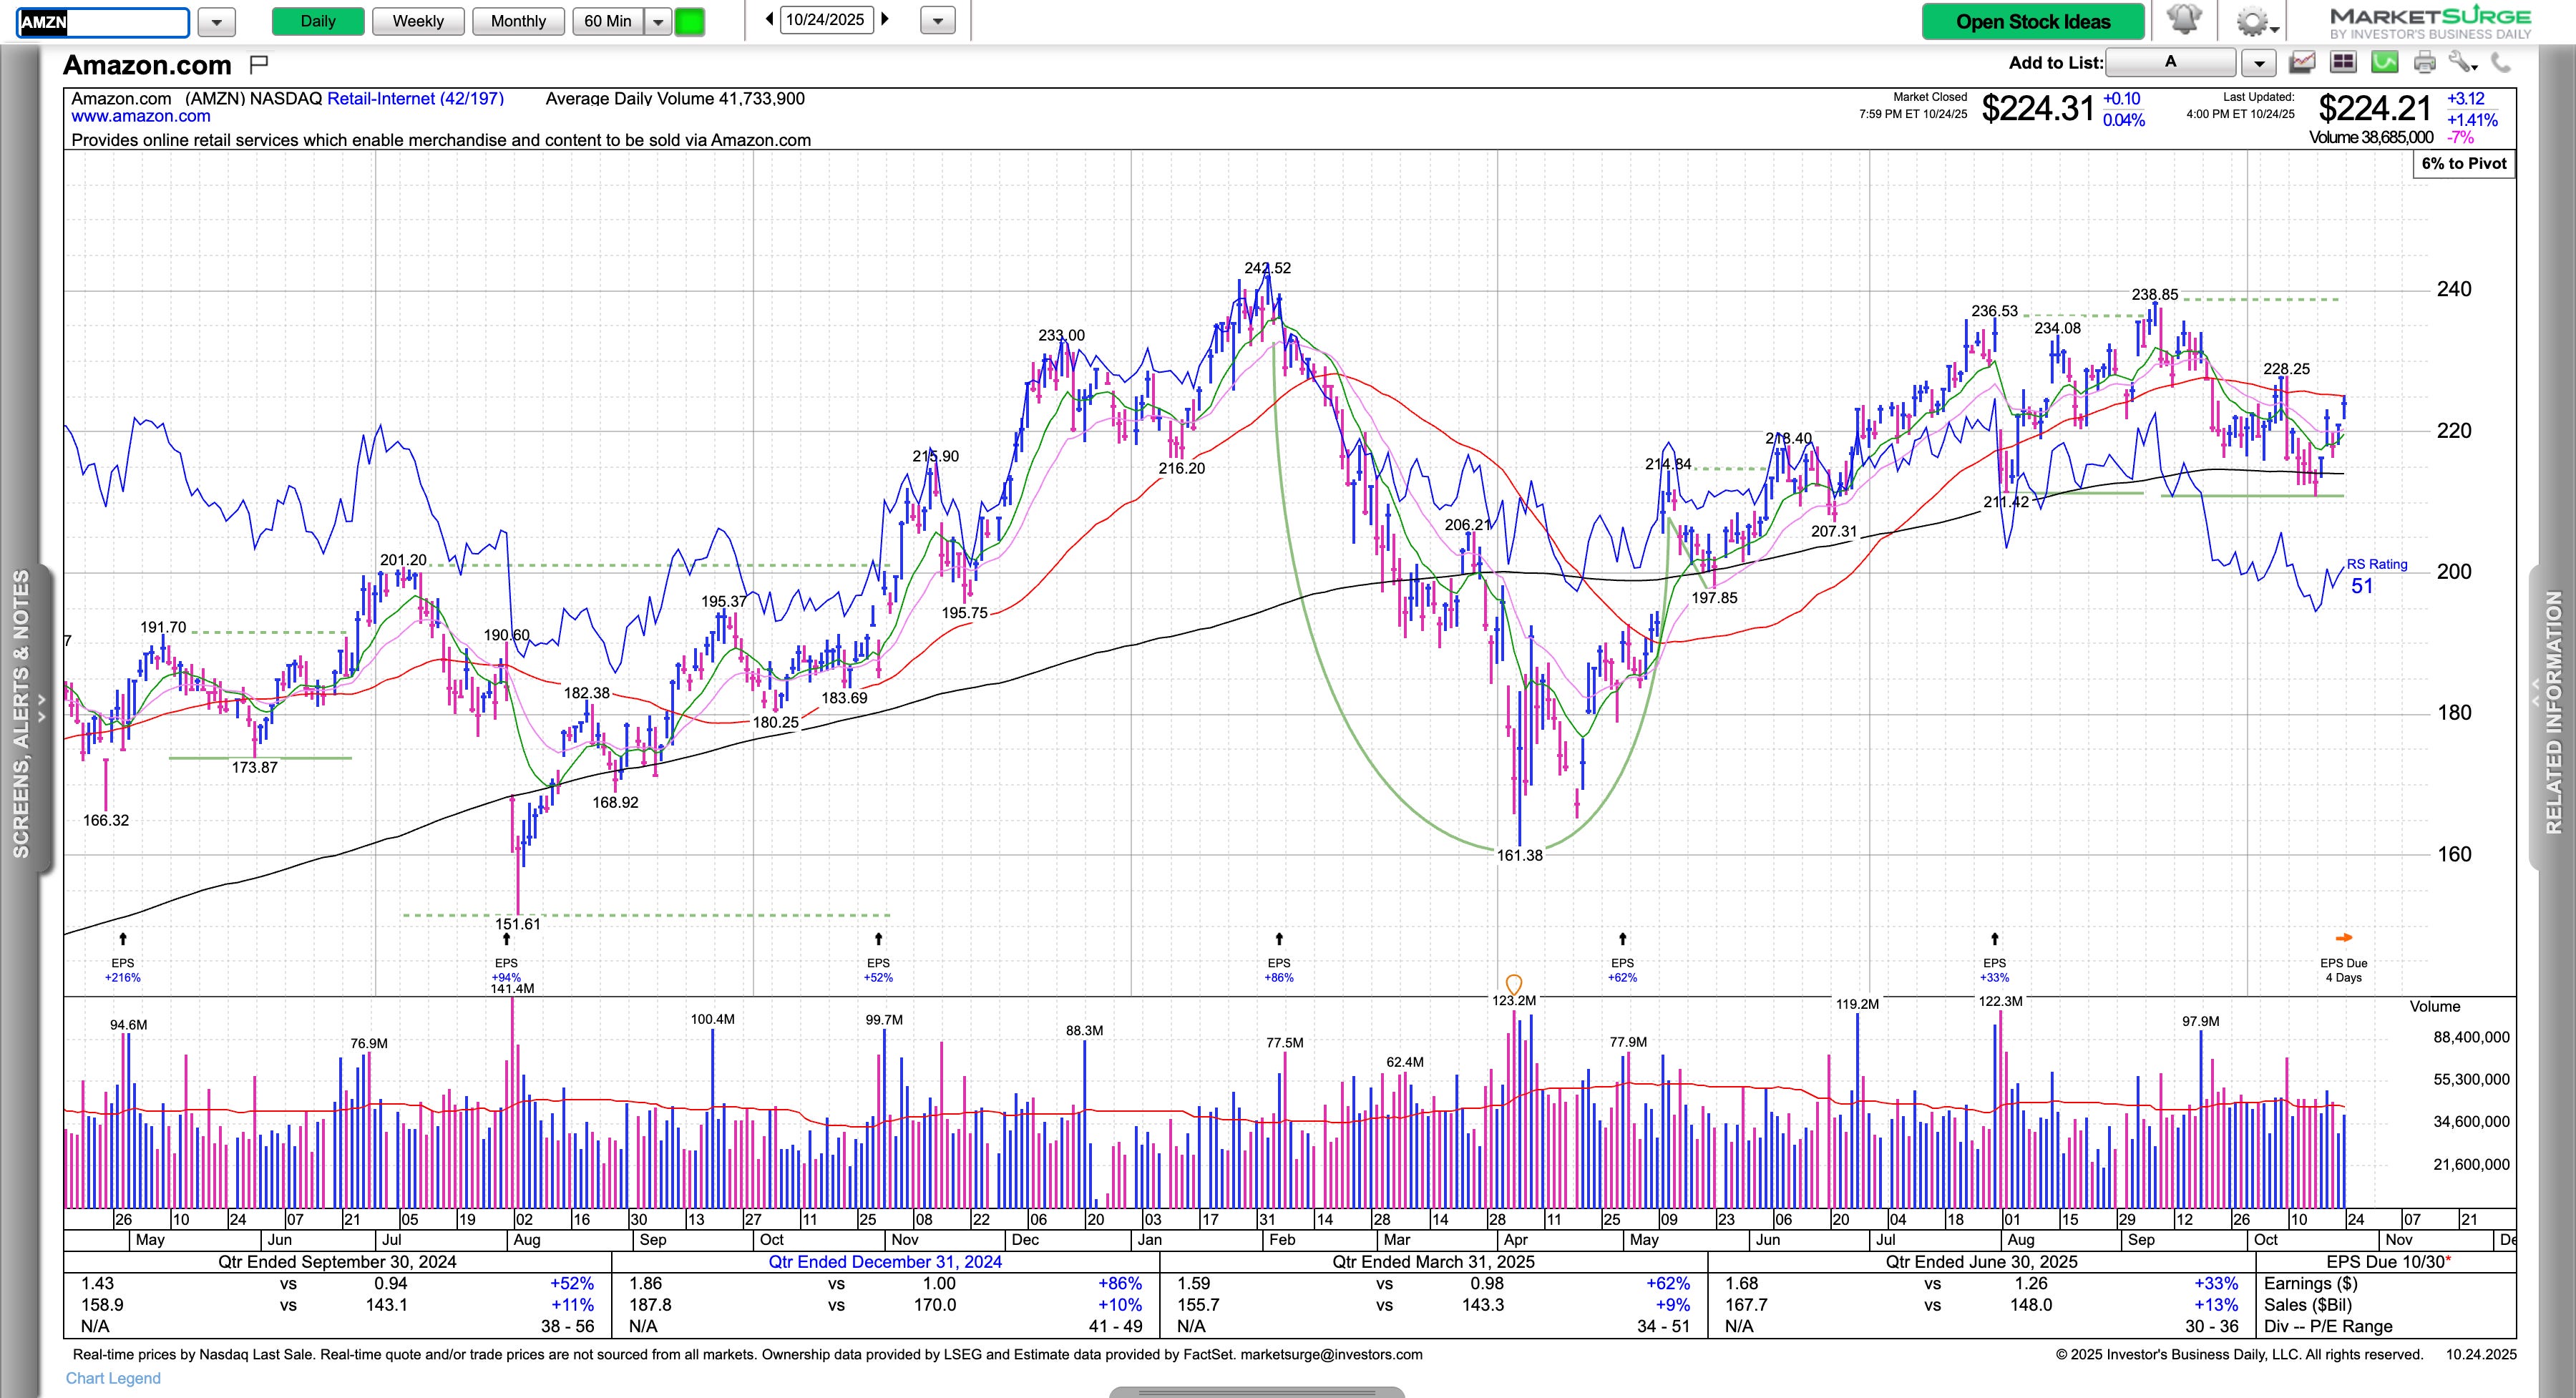Toggle the green real-time indicator square

[x=689, y=21]
